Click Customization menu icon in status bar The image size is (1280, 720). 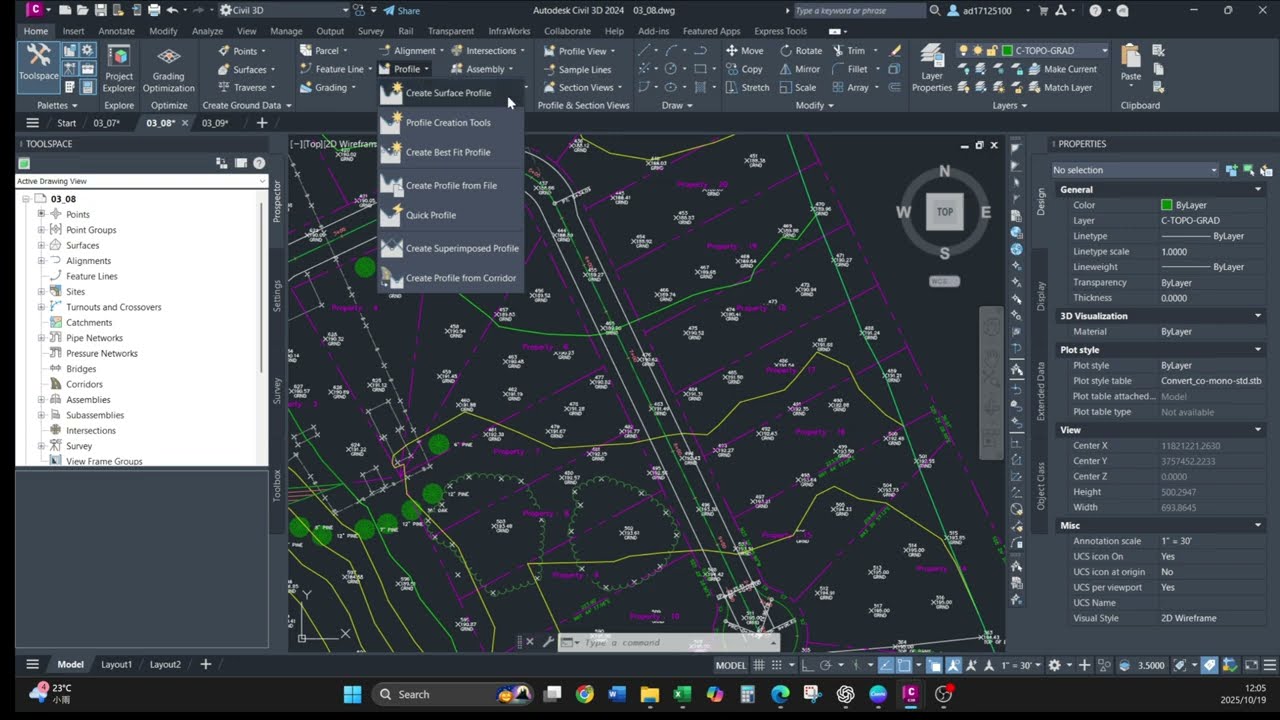1270,665
